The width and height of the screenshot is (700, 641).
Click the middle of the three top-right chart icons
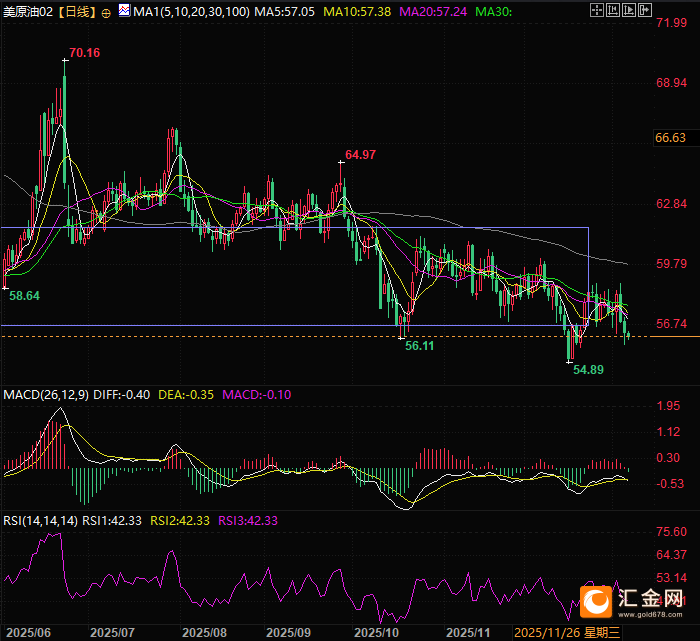click(x=615, y=12)
